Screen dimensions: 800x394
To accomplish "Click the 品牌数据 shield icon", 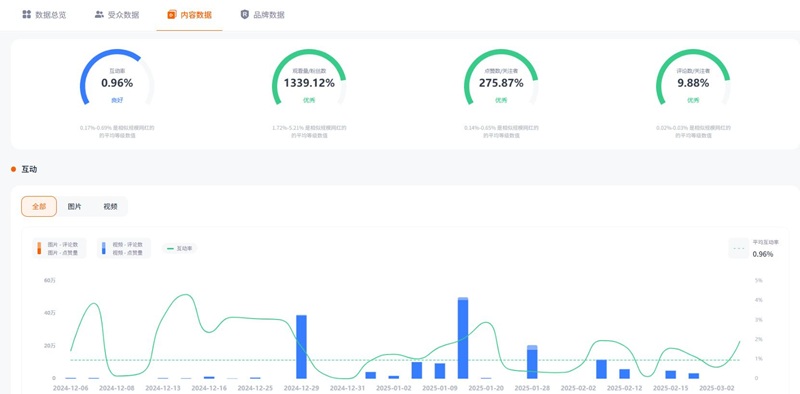I will click(x=245, y=15).
